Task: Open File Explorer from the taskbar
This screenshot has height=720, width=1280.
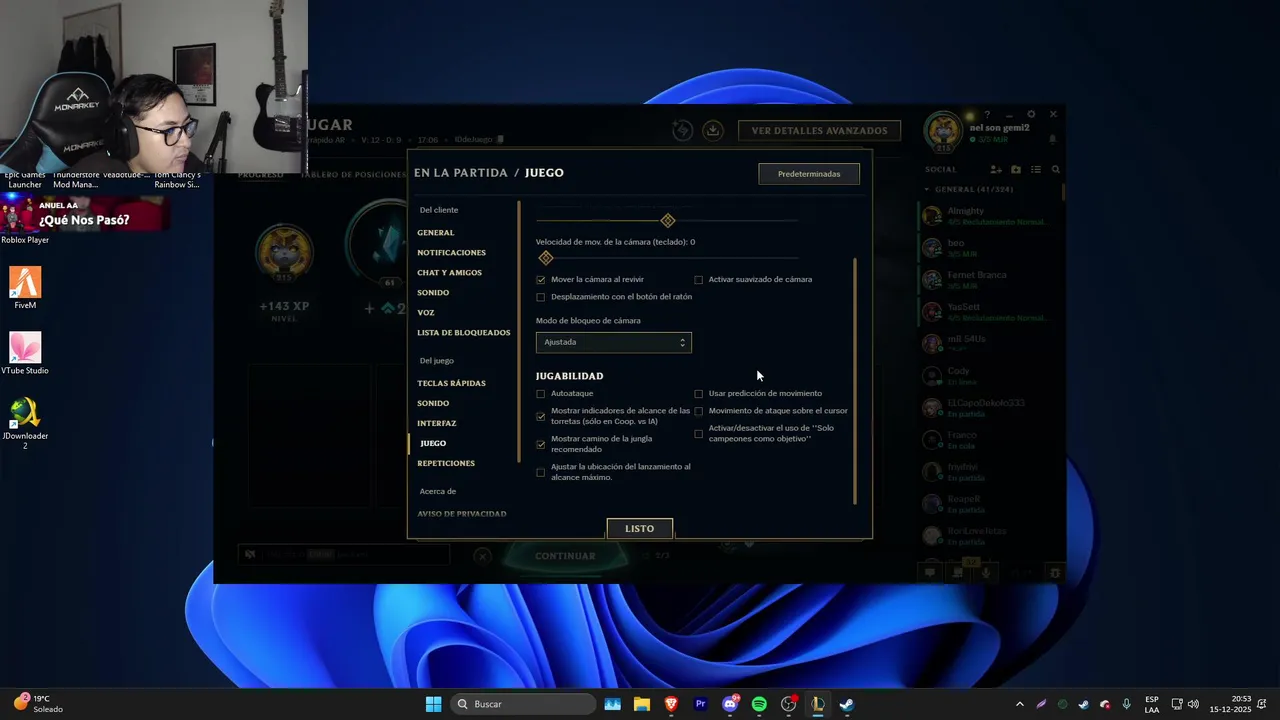Action: pos(641,704)
